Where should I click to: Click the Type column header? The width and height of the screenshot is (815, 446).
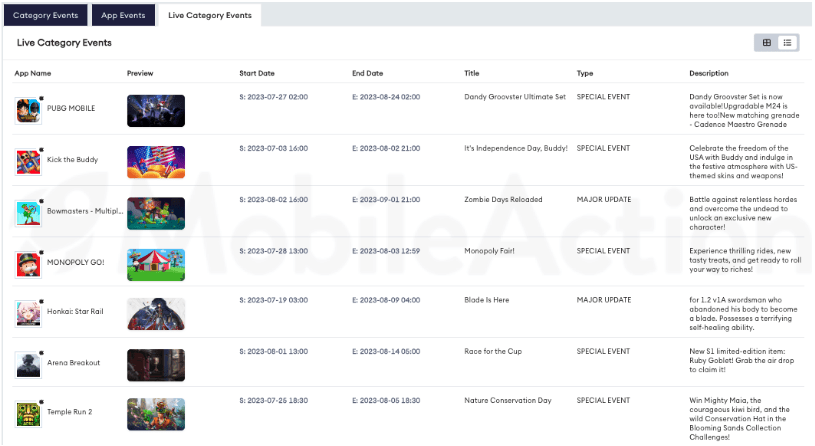coord(585,73)
